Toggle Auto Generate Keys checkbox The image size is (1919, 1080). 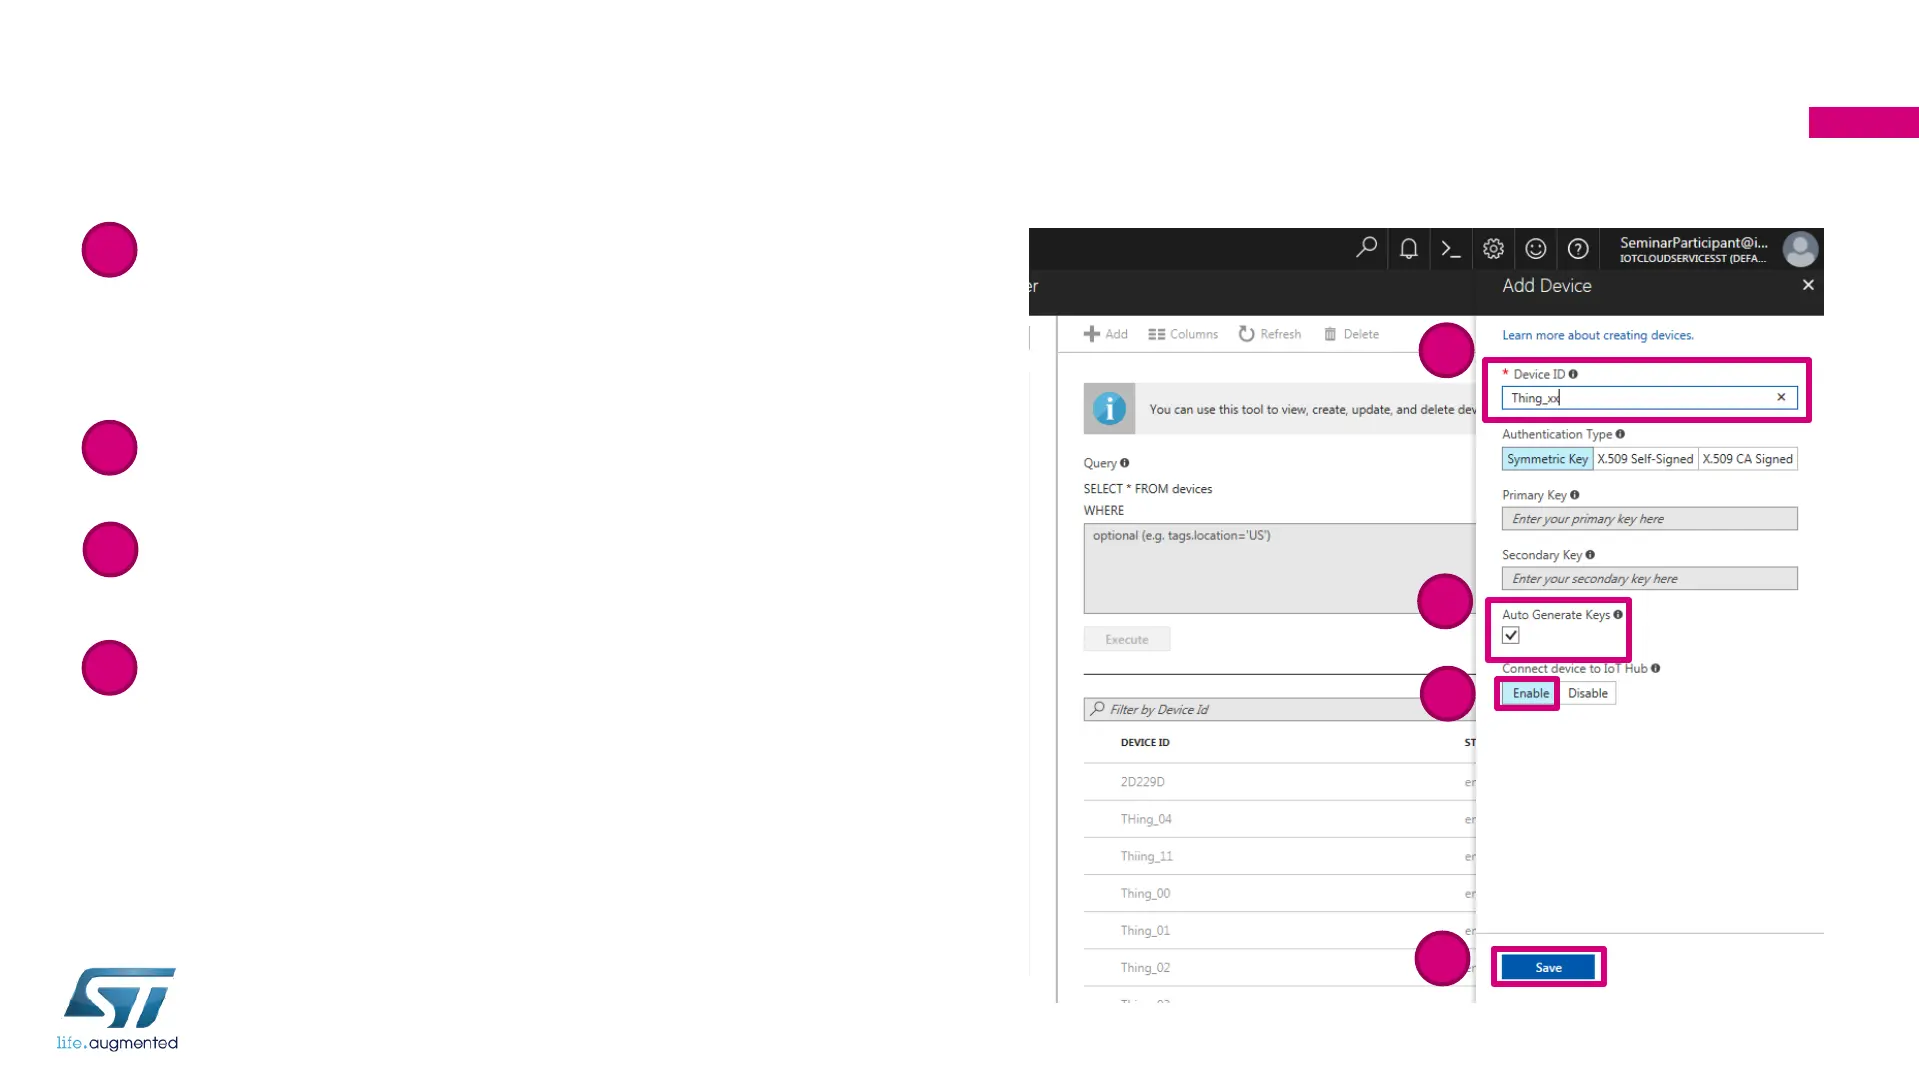tap(1511, 635)
